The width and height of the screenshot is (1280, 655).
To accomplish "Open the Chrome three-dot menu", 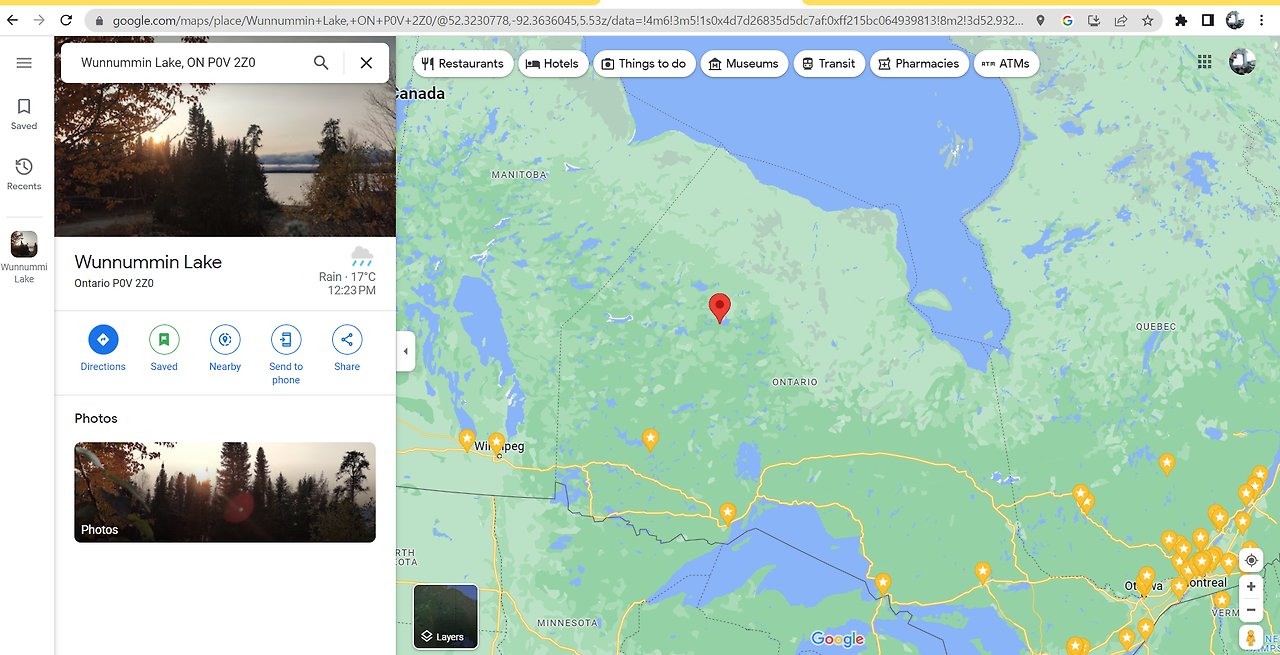I will 1262,20.
